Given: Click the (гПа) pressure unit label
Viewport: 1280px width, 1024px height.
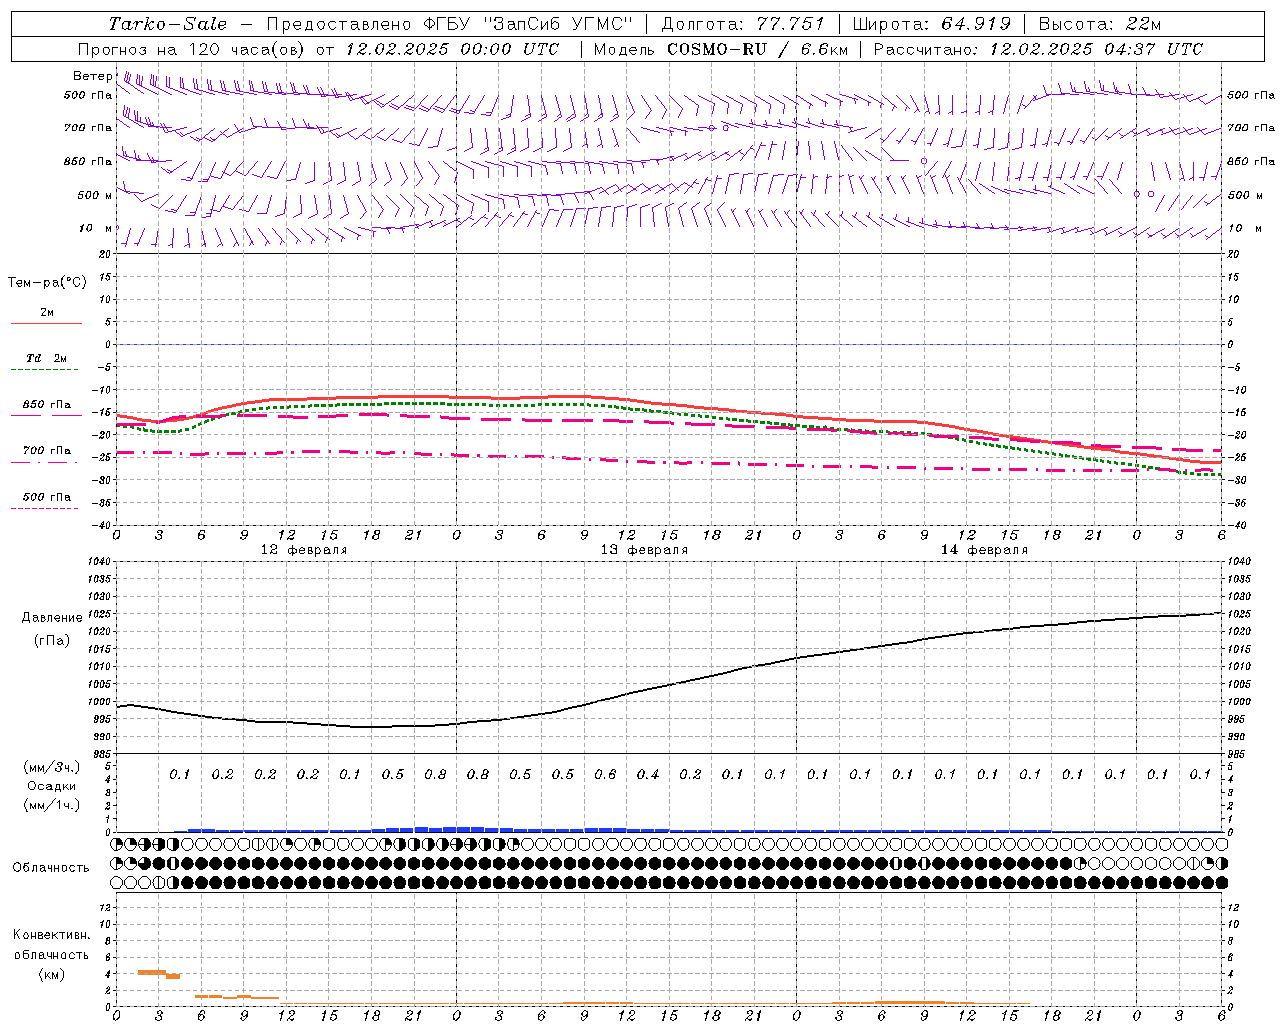Looking at the screenshot, I should [52, 640].
